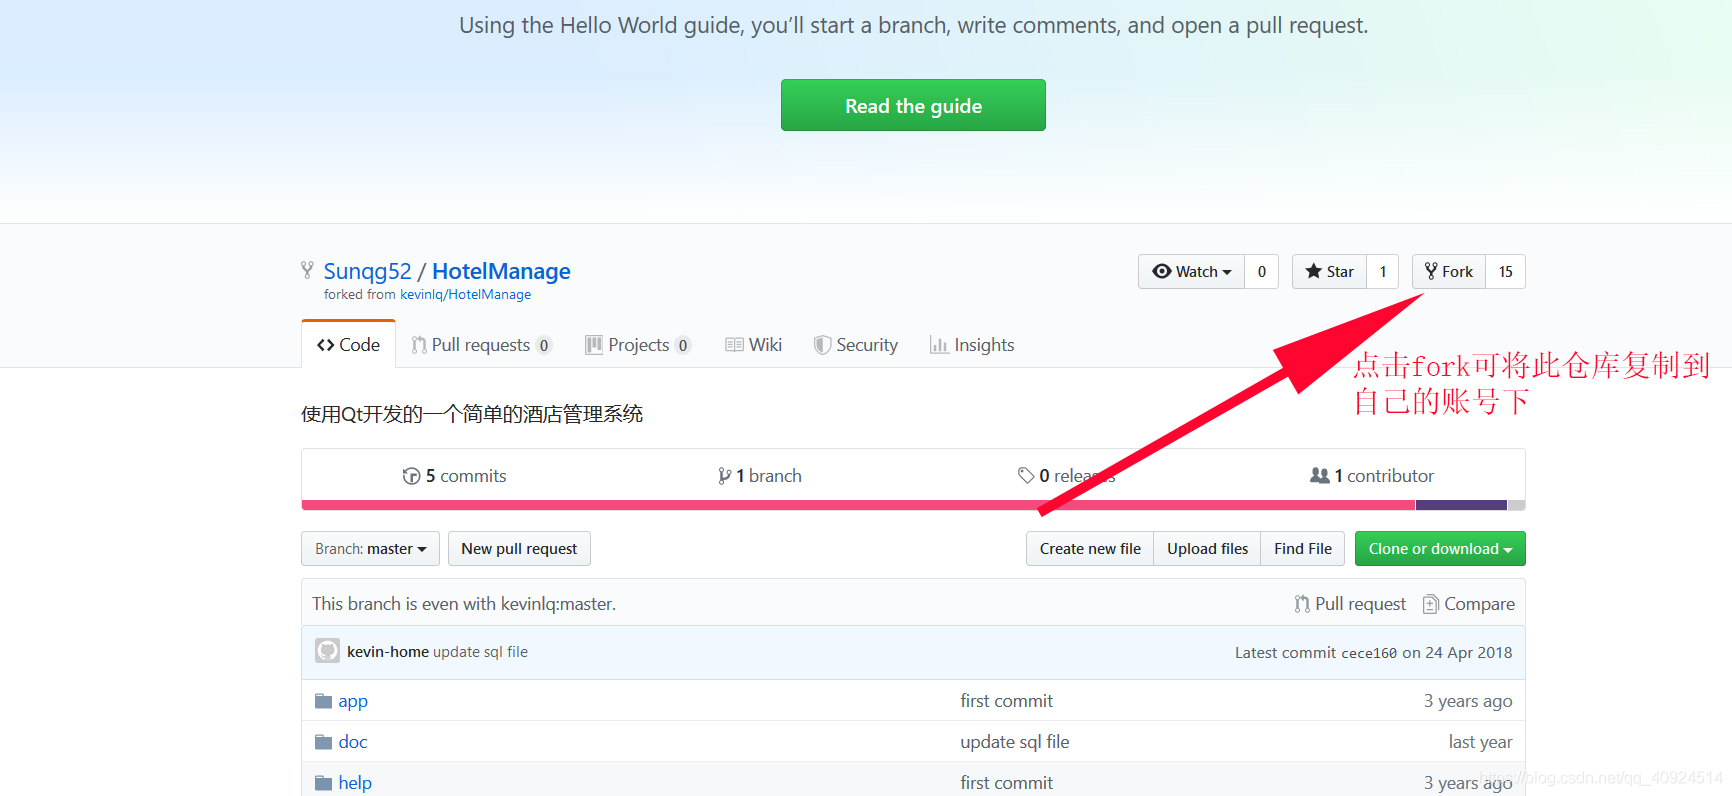Click the branch icon beside 1 branch

(724, 476)
